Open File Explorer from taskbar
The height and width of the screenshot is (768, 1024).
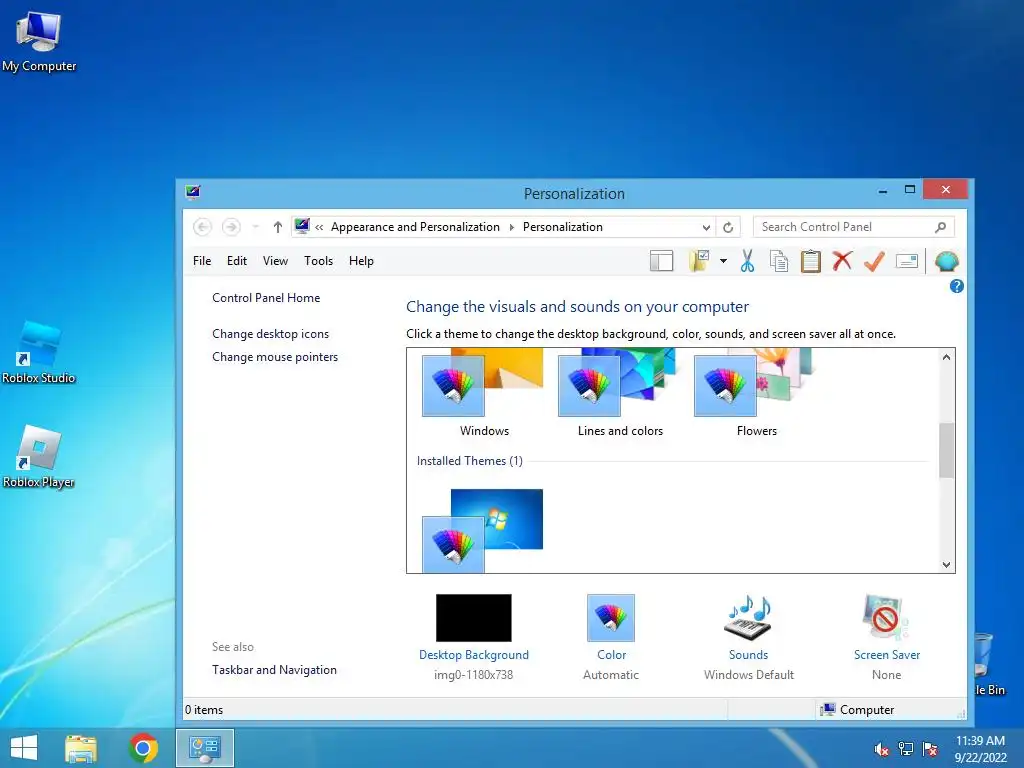click(81, 748)
